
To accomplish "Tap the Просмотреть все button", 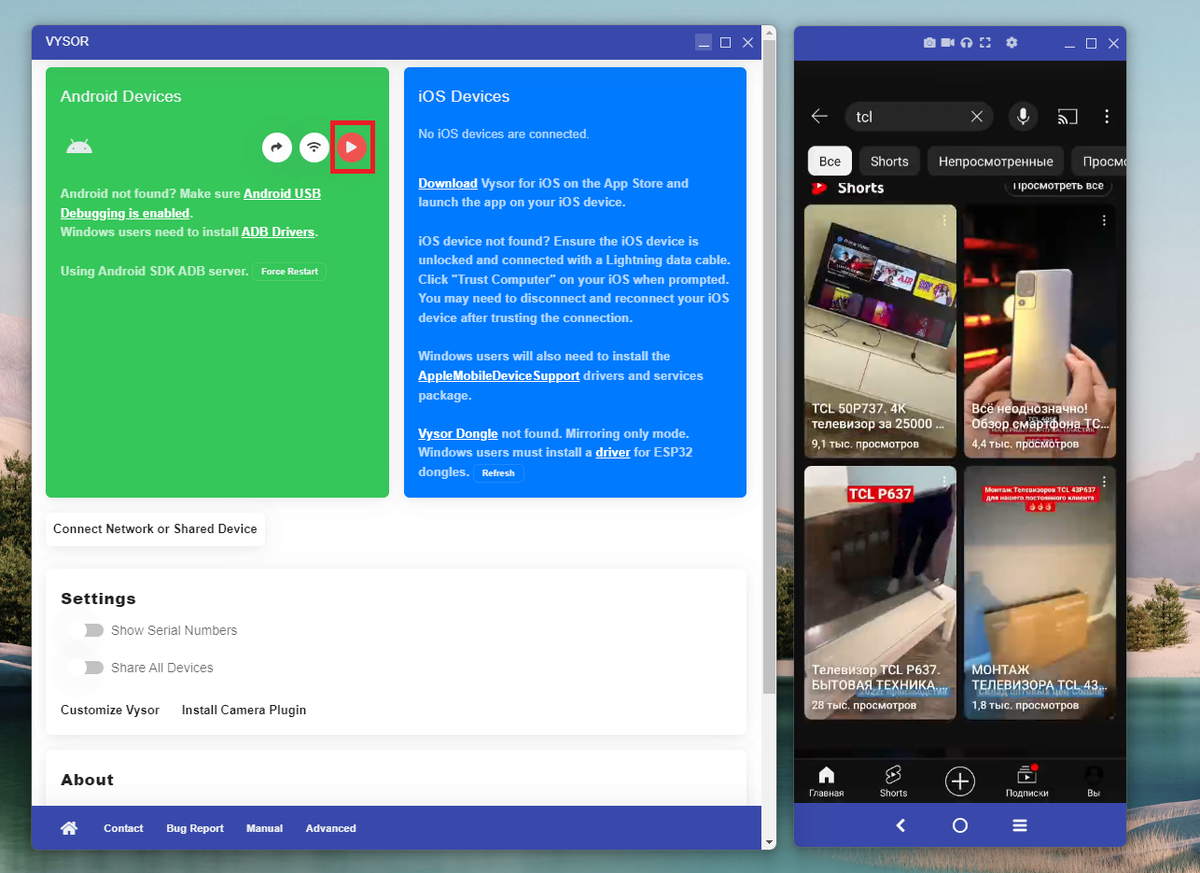I will tap(1058, 186).
